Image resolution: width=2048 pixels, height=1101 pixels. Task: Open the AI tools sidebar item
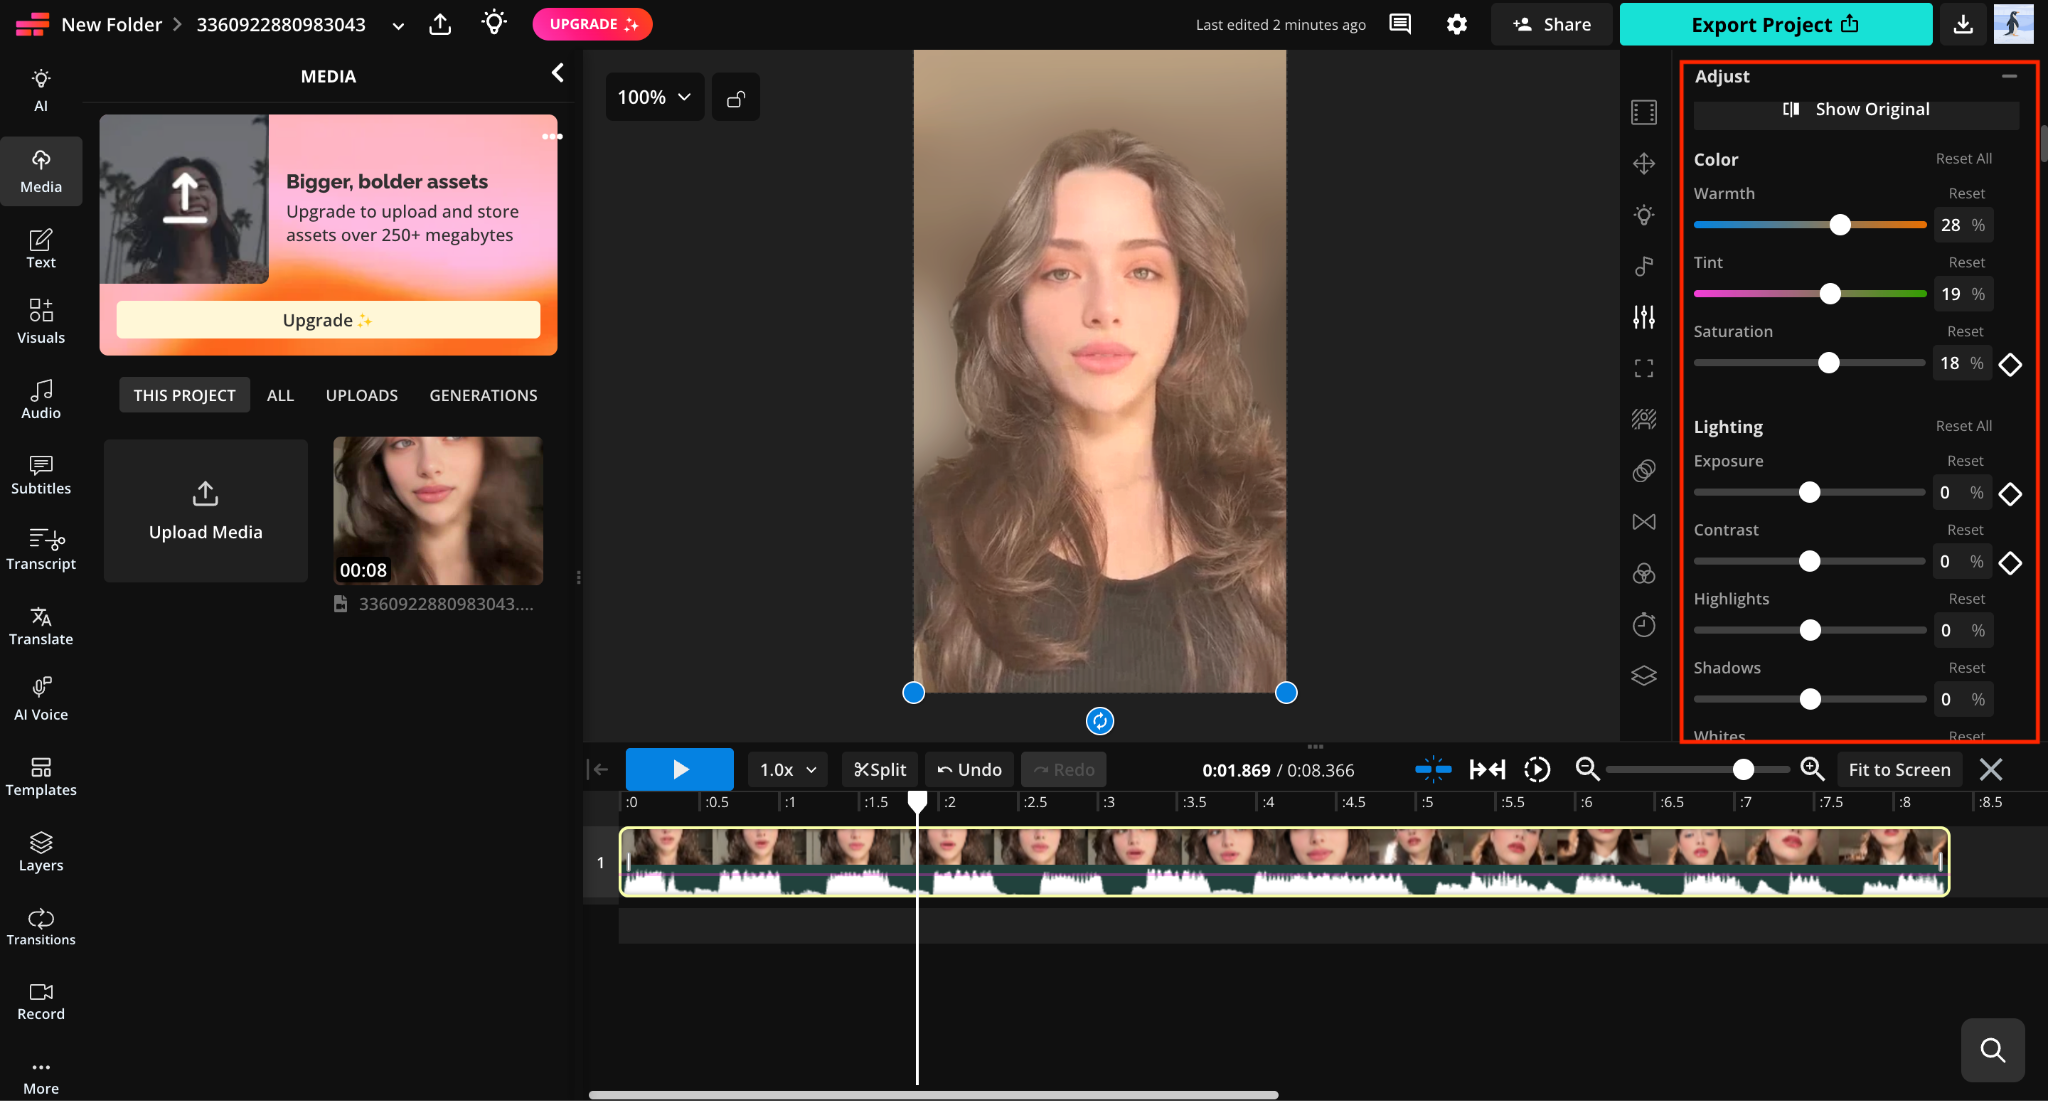(x=41, y=90)
